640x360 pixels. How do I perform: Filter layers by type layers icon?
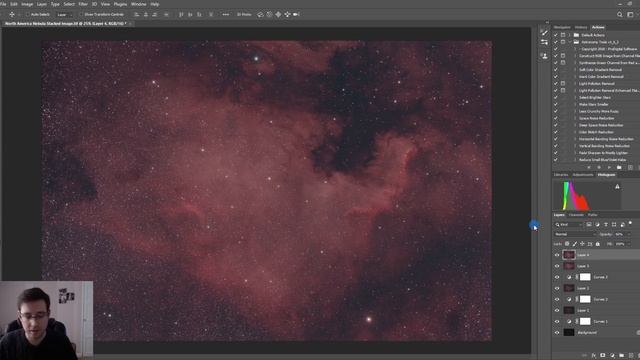[x=606, y=224]
